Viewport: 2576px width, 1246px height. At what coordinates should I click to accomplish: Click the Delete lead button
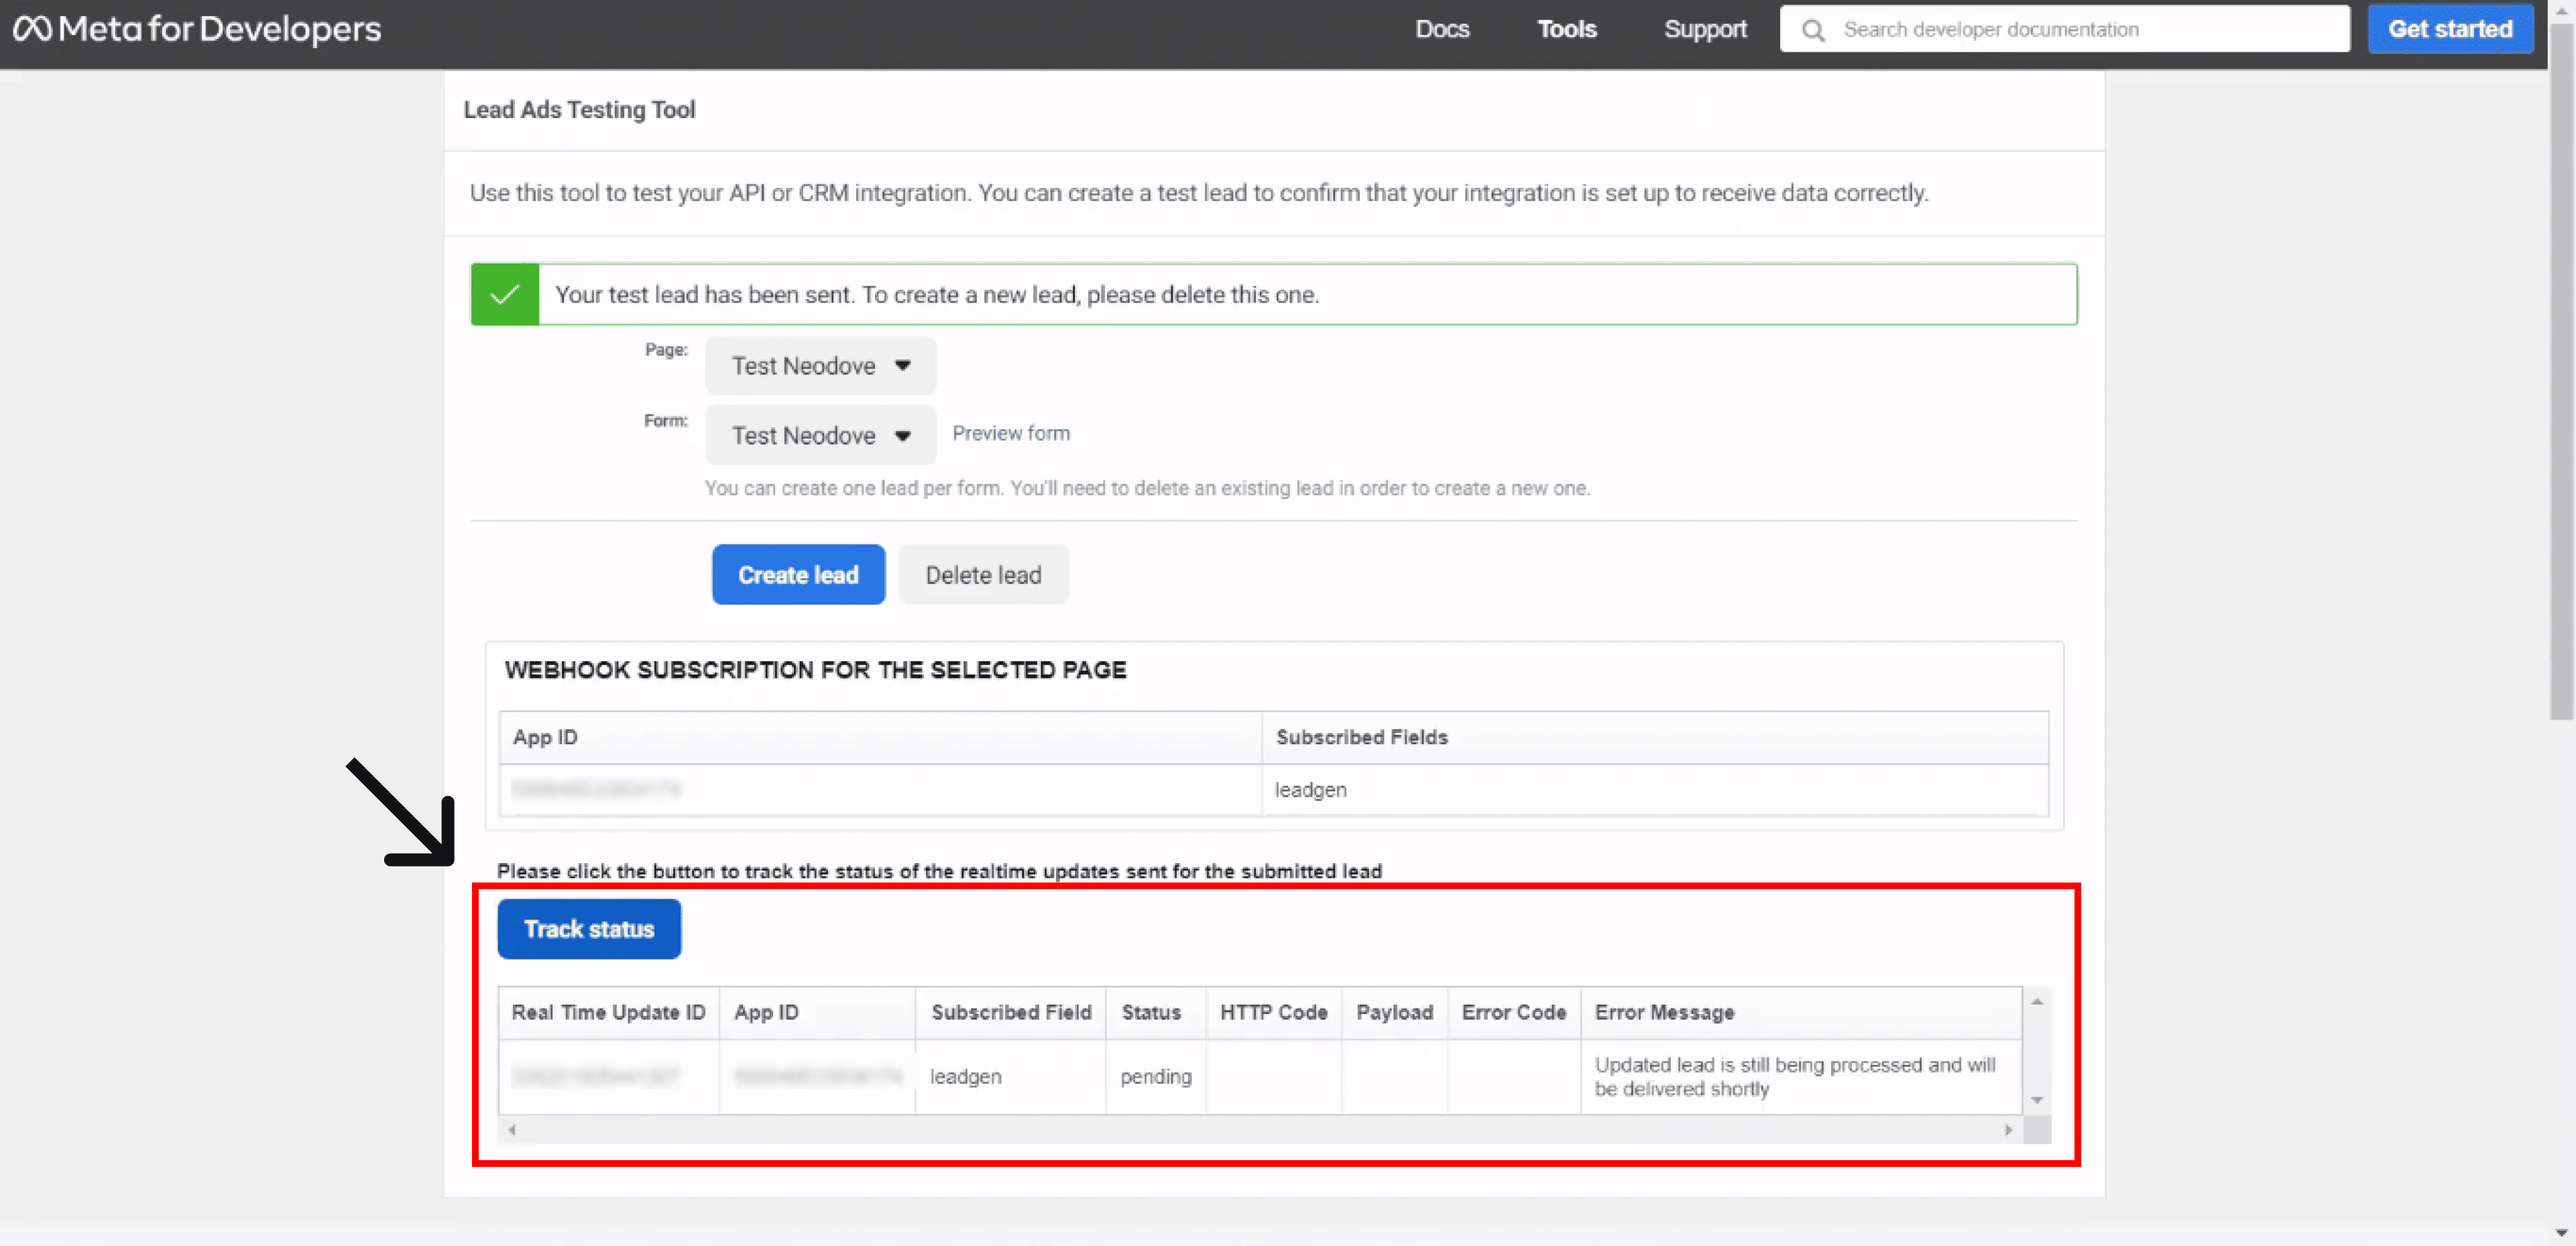click(x=984, y=574)
